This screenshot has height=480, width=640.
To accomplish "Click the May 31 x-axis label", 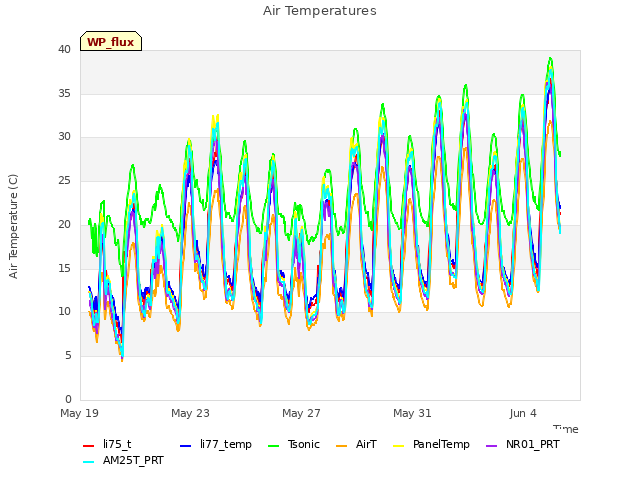I will click(413, 413).
